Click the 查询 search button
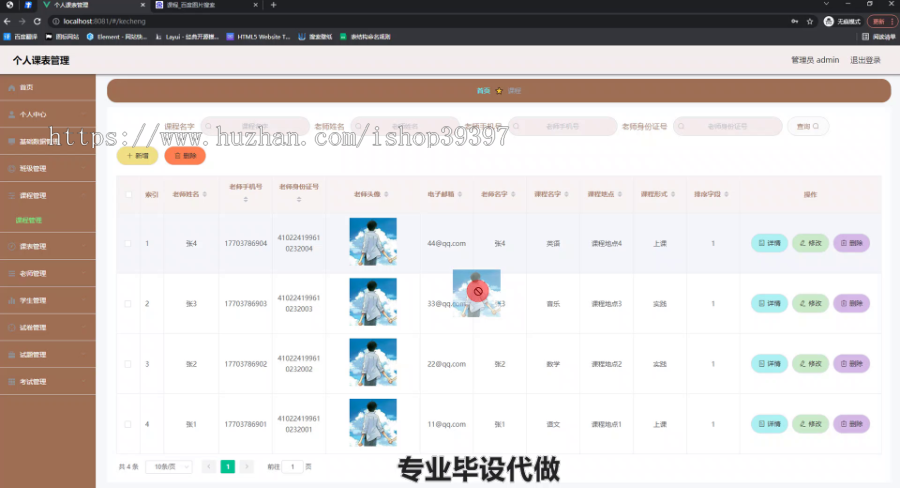This screenshot has width=900, height=488. coord(808,126)
